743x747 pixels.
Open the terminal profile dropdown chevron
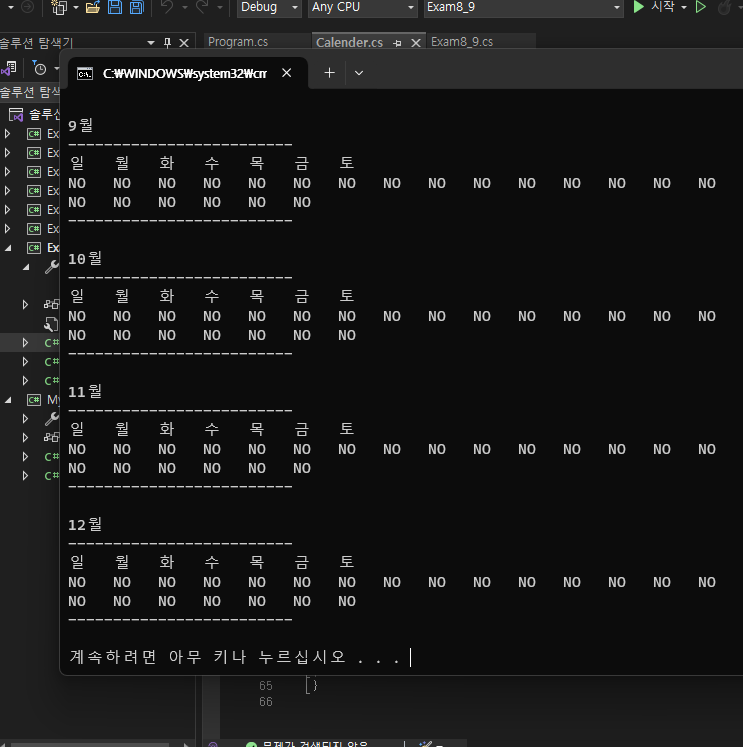pos(359,73)
